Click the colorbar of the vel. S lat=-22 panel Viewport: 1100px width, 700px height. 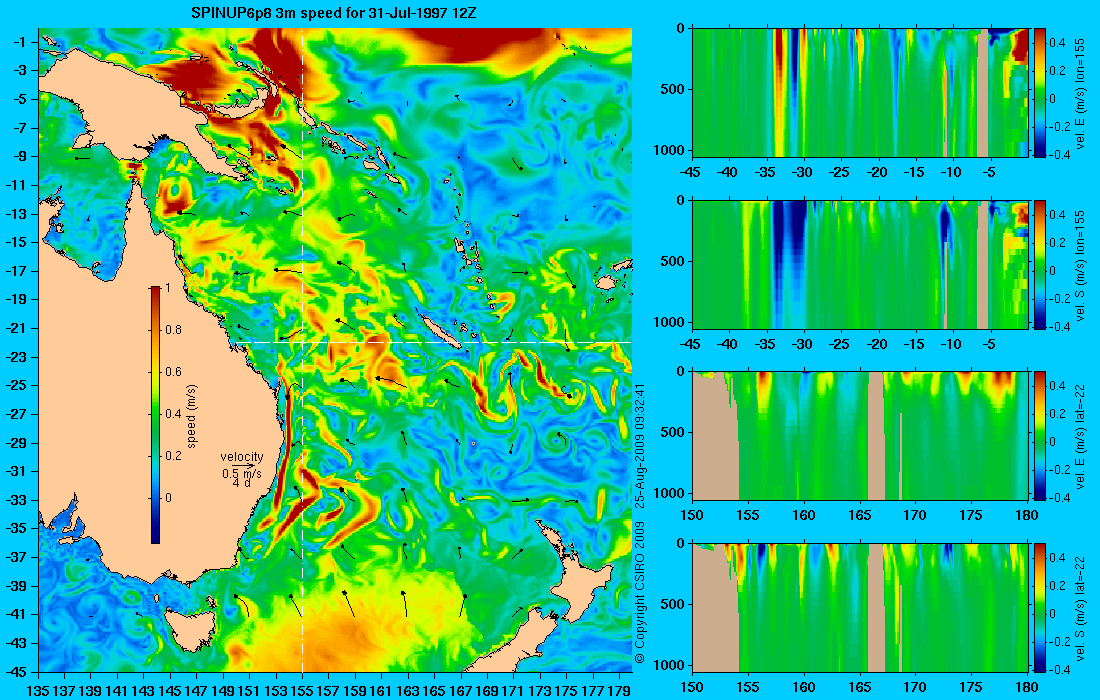click(x=1040, y=607)
